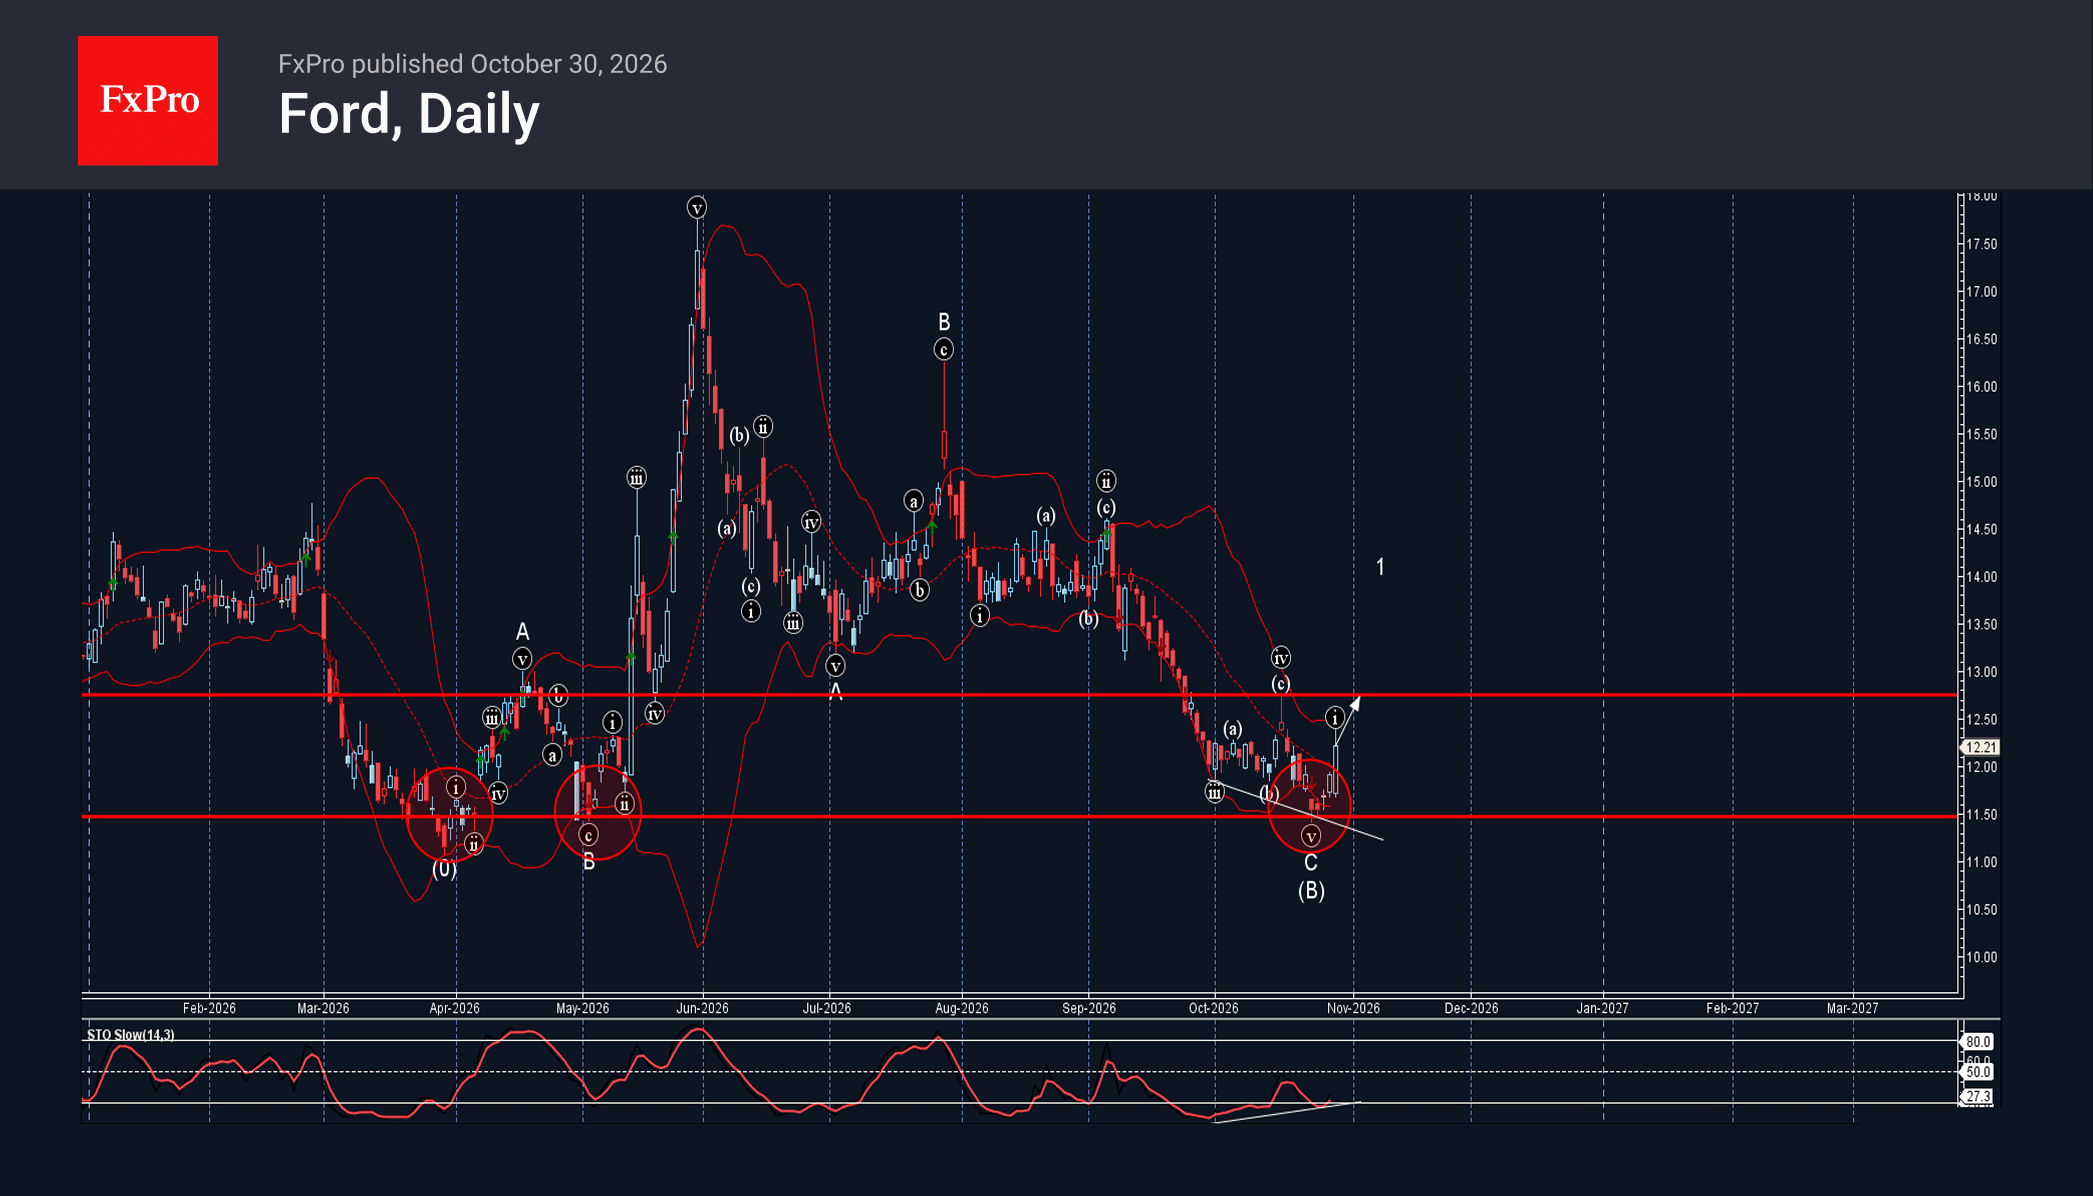Click the circled 'i' label beside the white arrow
Image resolution: width=2093 pixels, height=1196 pixels.
1335,718
